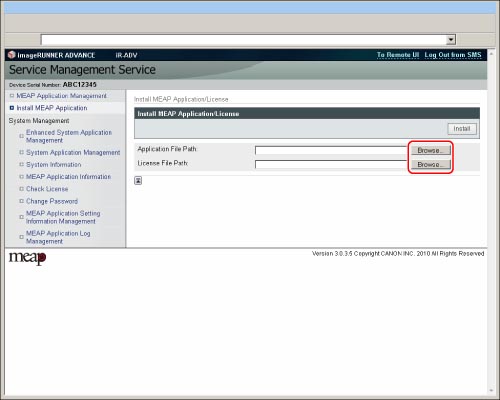Viewport: 500px width, 400px height.
Task: Open MEAP Application Information page
Action: [x=68, y=177]
